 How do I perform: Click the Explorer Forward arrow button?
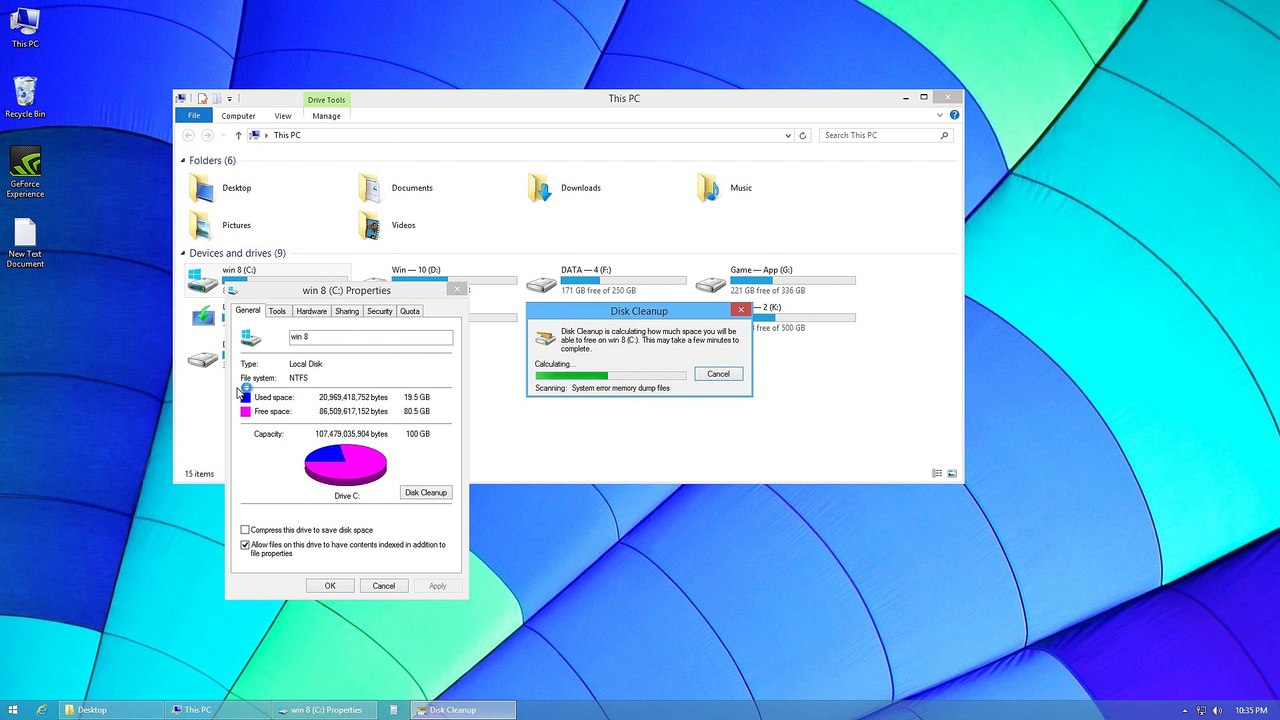point(207,135)
